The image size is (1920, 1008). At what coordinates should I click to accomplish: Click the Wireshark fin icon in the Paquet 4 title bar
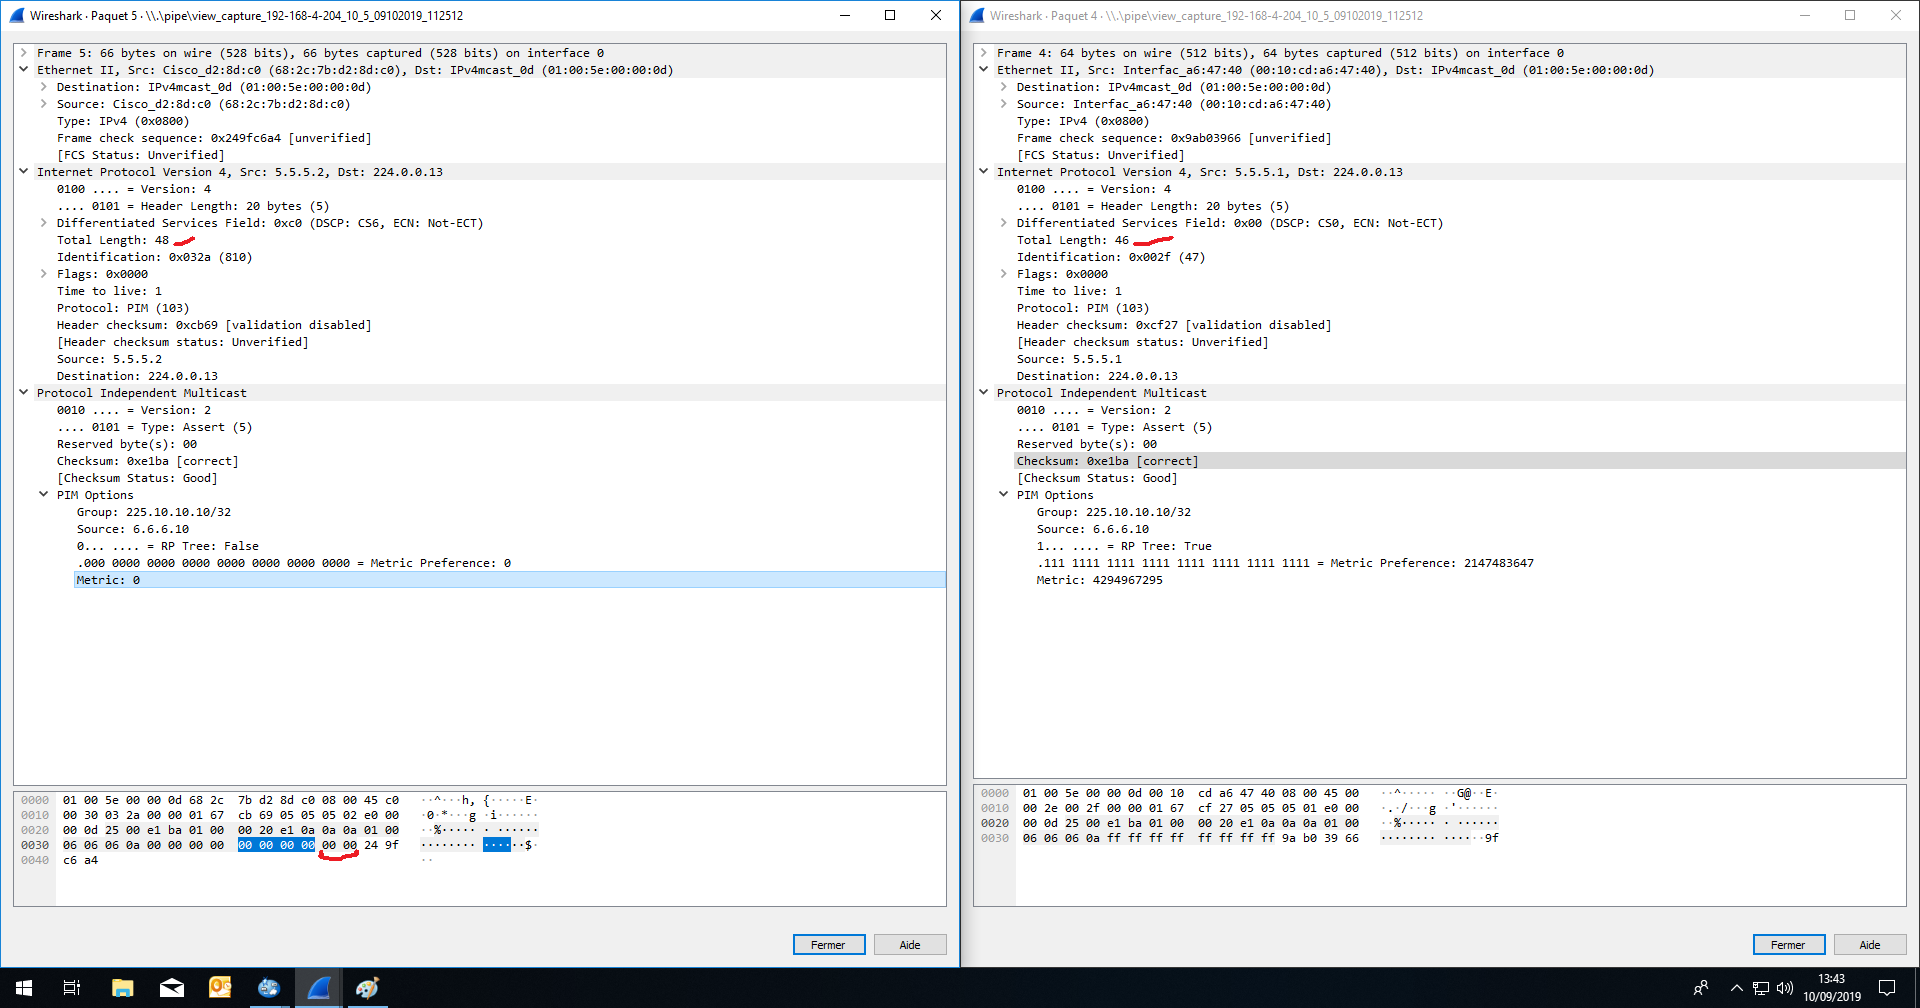(x=977, y=15)
